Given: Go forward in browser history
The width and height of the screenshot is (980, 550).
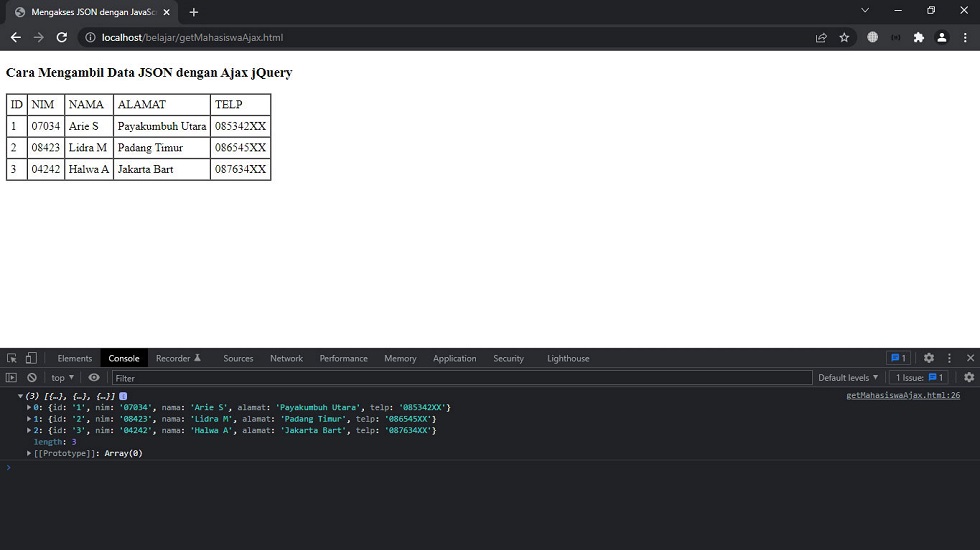Looking at the screenshot, I should click(x=38, y=38).
